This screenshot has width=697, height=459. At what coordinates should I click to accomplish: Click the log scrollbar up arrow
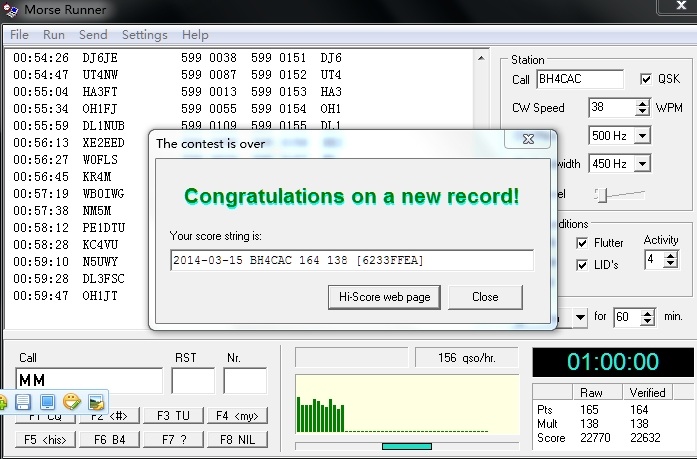coord(481,58)
